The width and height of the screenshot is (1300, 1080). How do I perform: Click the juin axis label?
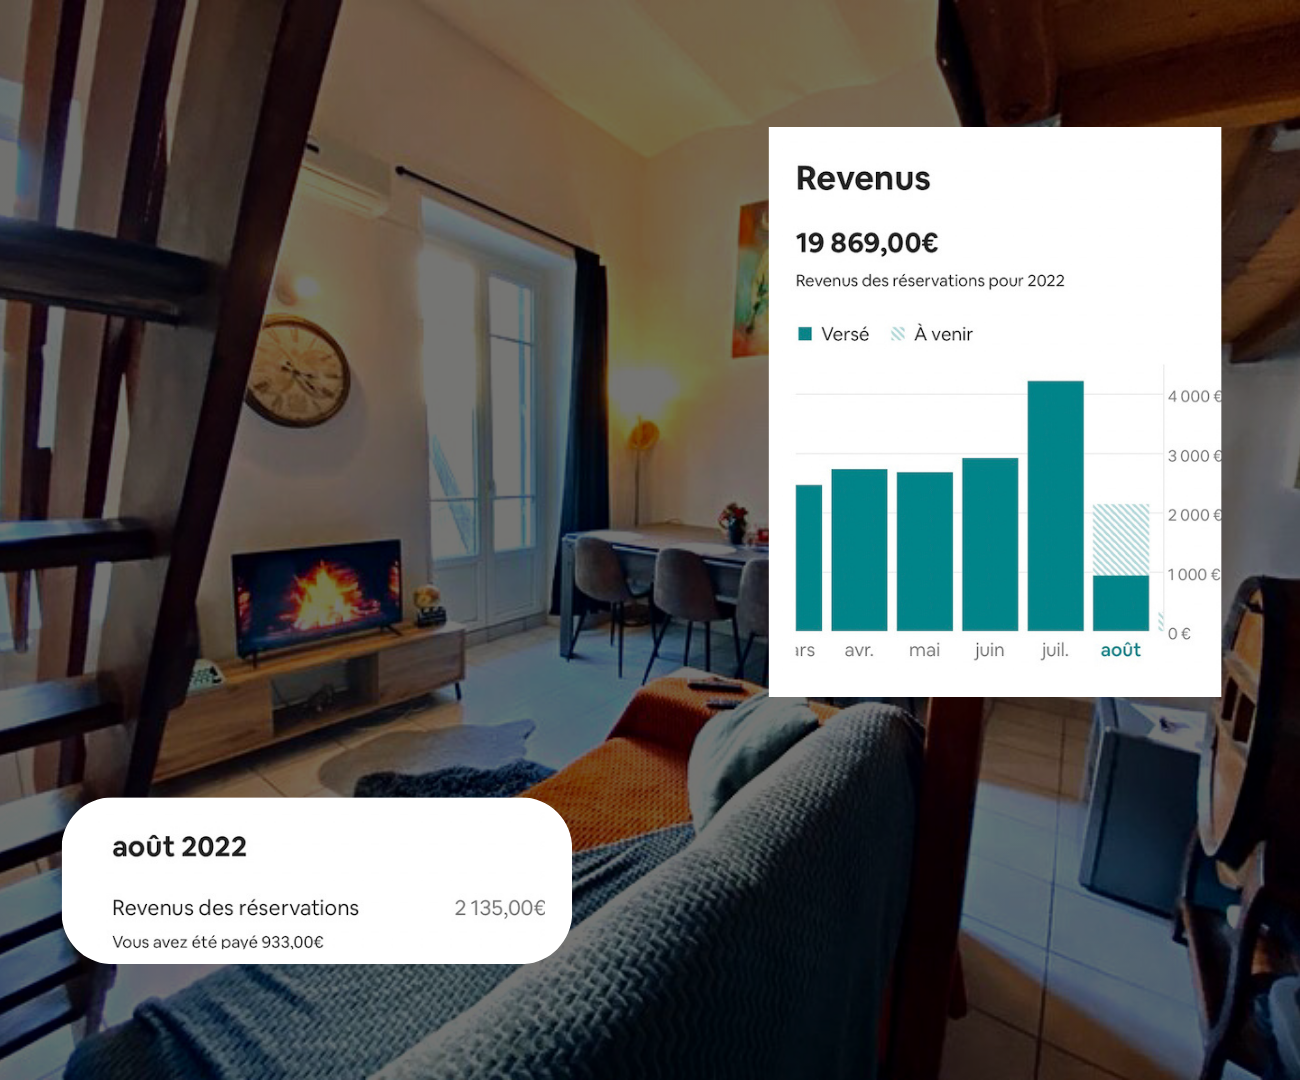(989, 650)
